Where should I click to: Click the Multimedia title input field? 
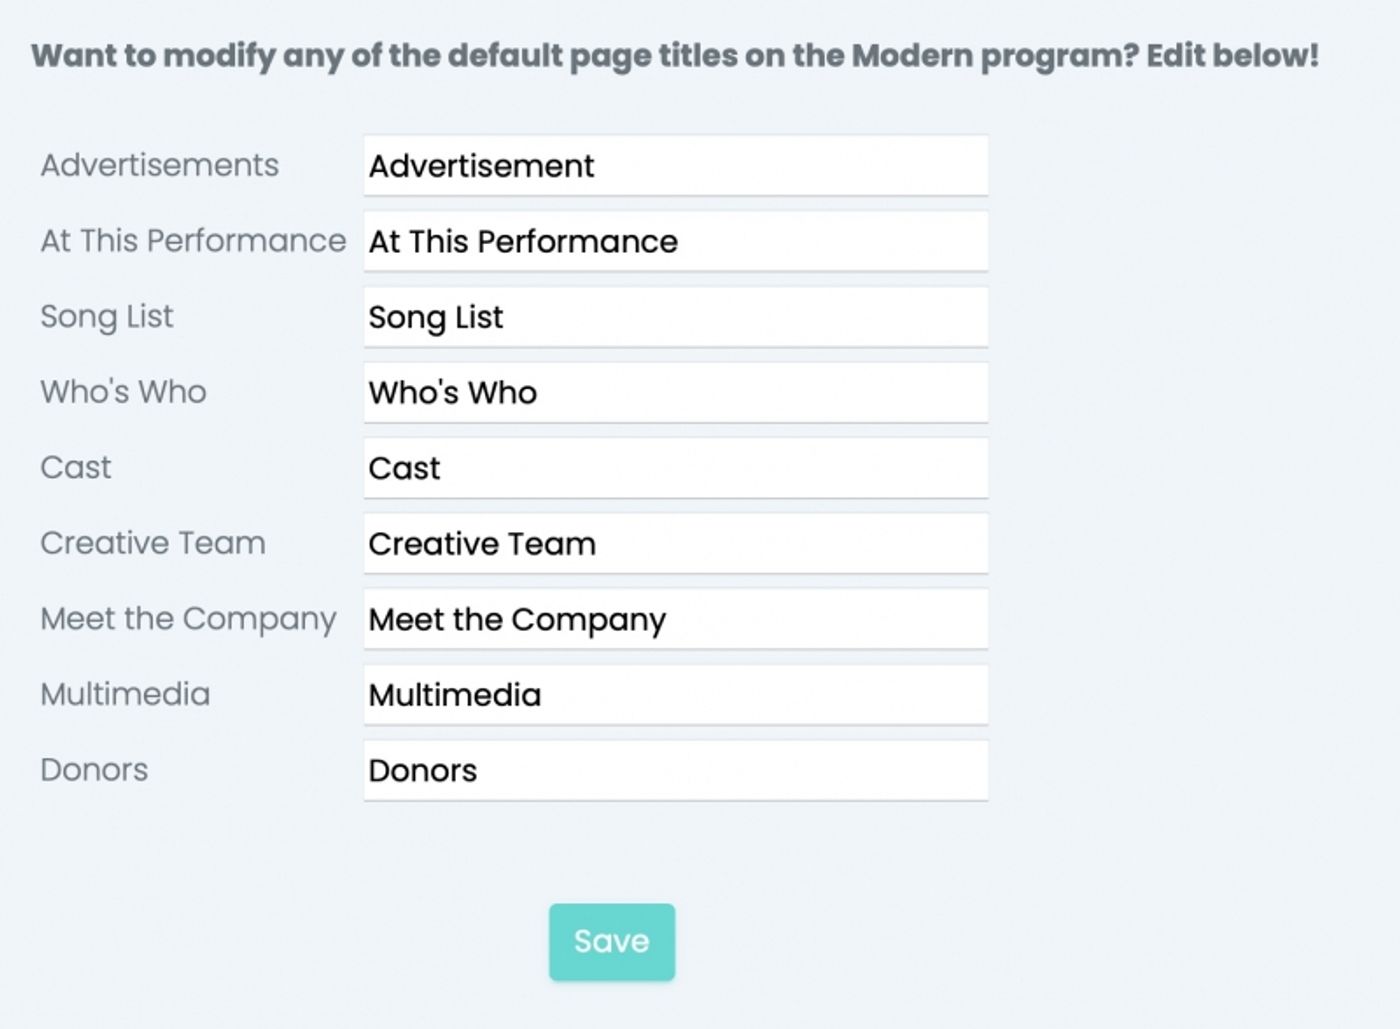[675, 695]
